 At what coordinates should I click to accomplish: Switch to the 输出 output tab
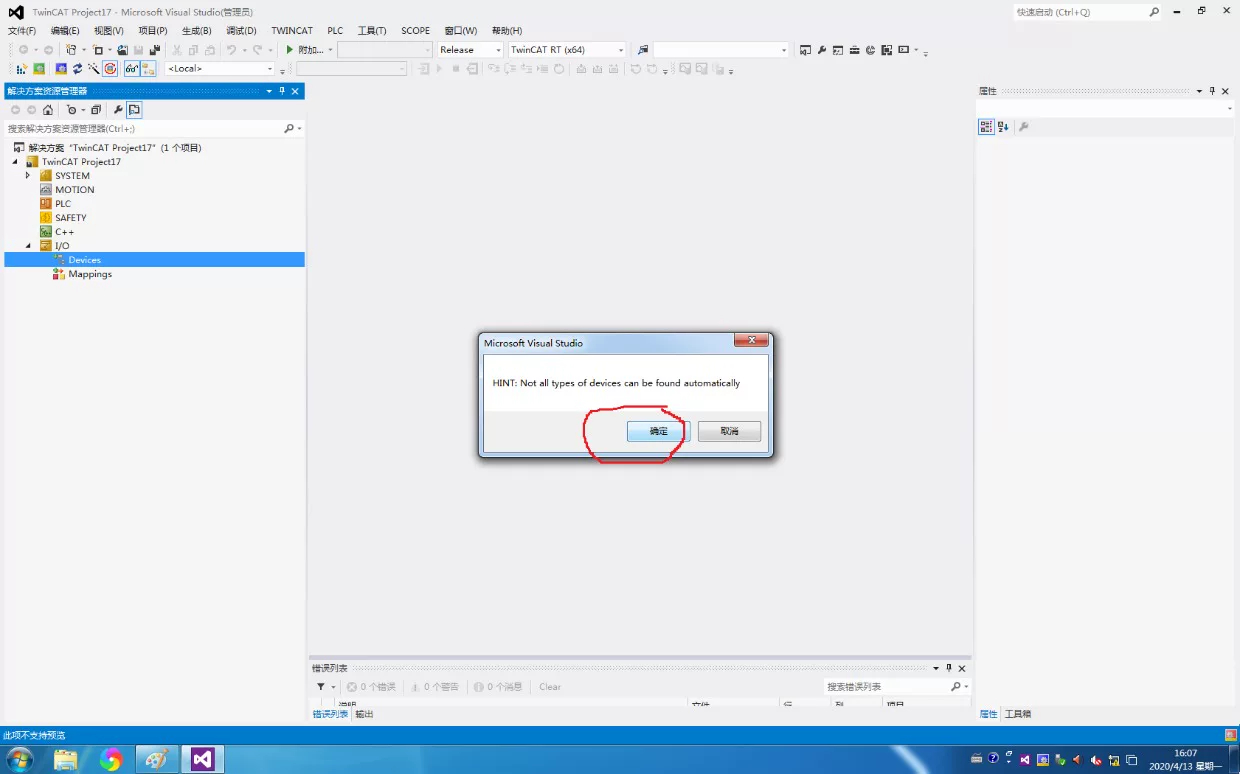point(364,714)
